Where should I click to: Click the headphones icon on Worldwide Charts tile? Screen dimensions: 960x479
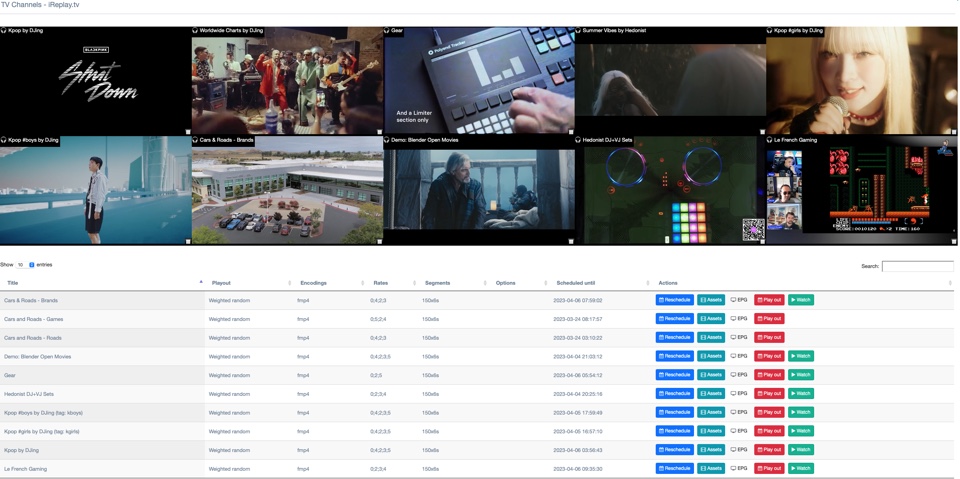coord(195,30)
